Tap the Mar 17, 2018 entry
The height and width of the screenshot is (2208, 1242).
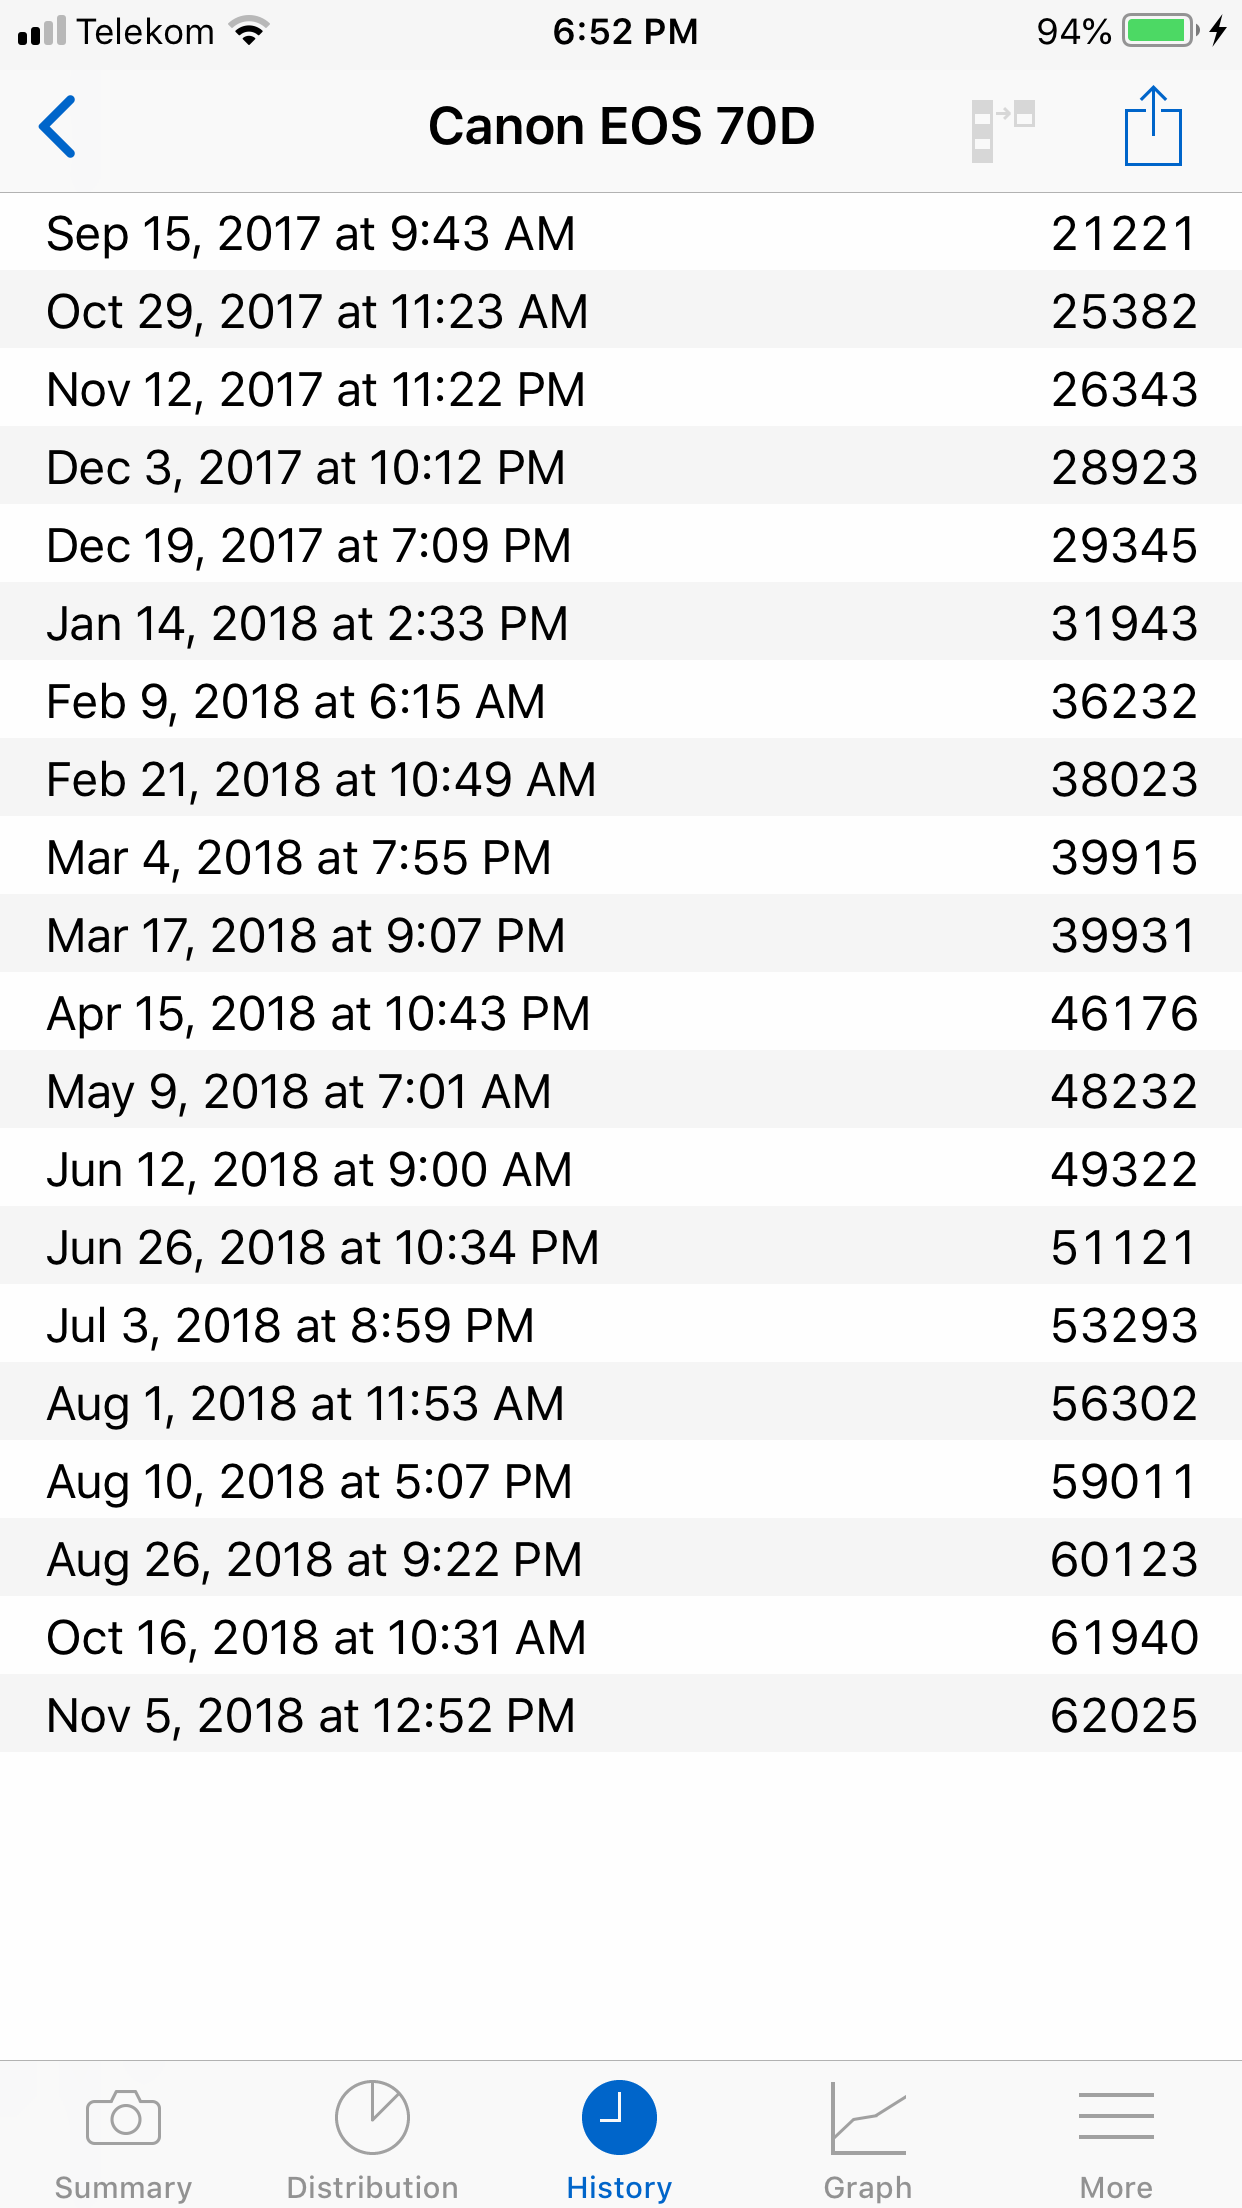[620, 935]
